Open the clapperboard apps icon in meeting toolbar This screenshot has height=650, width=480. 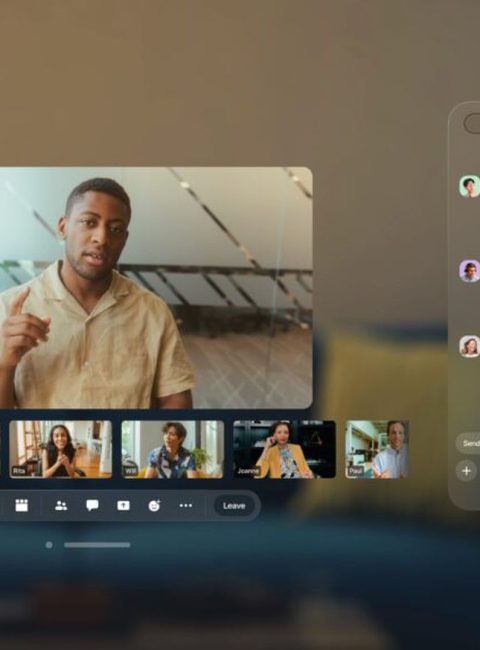22,505
